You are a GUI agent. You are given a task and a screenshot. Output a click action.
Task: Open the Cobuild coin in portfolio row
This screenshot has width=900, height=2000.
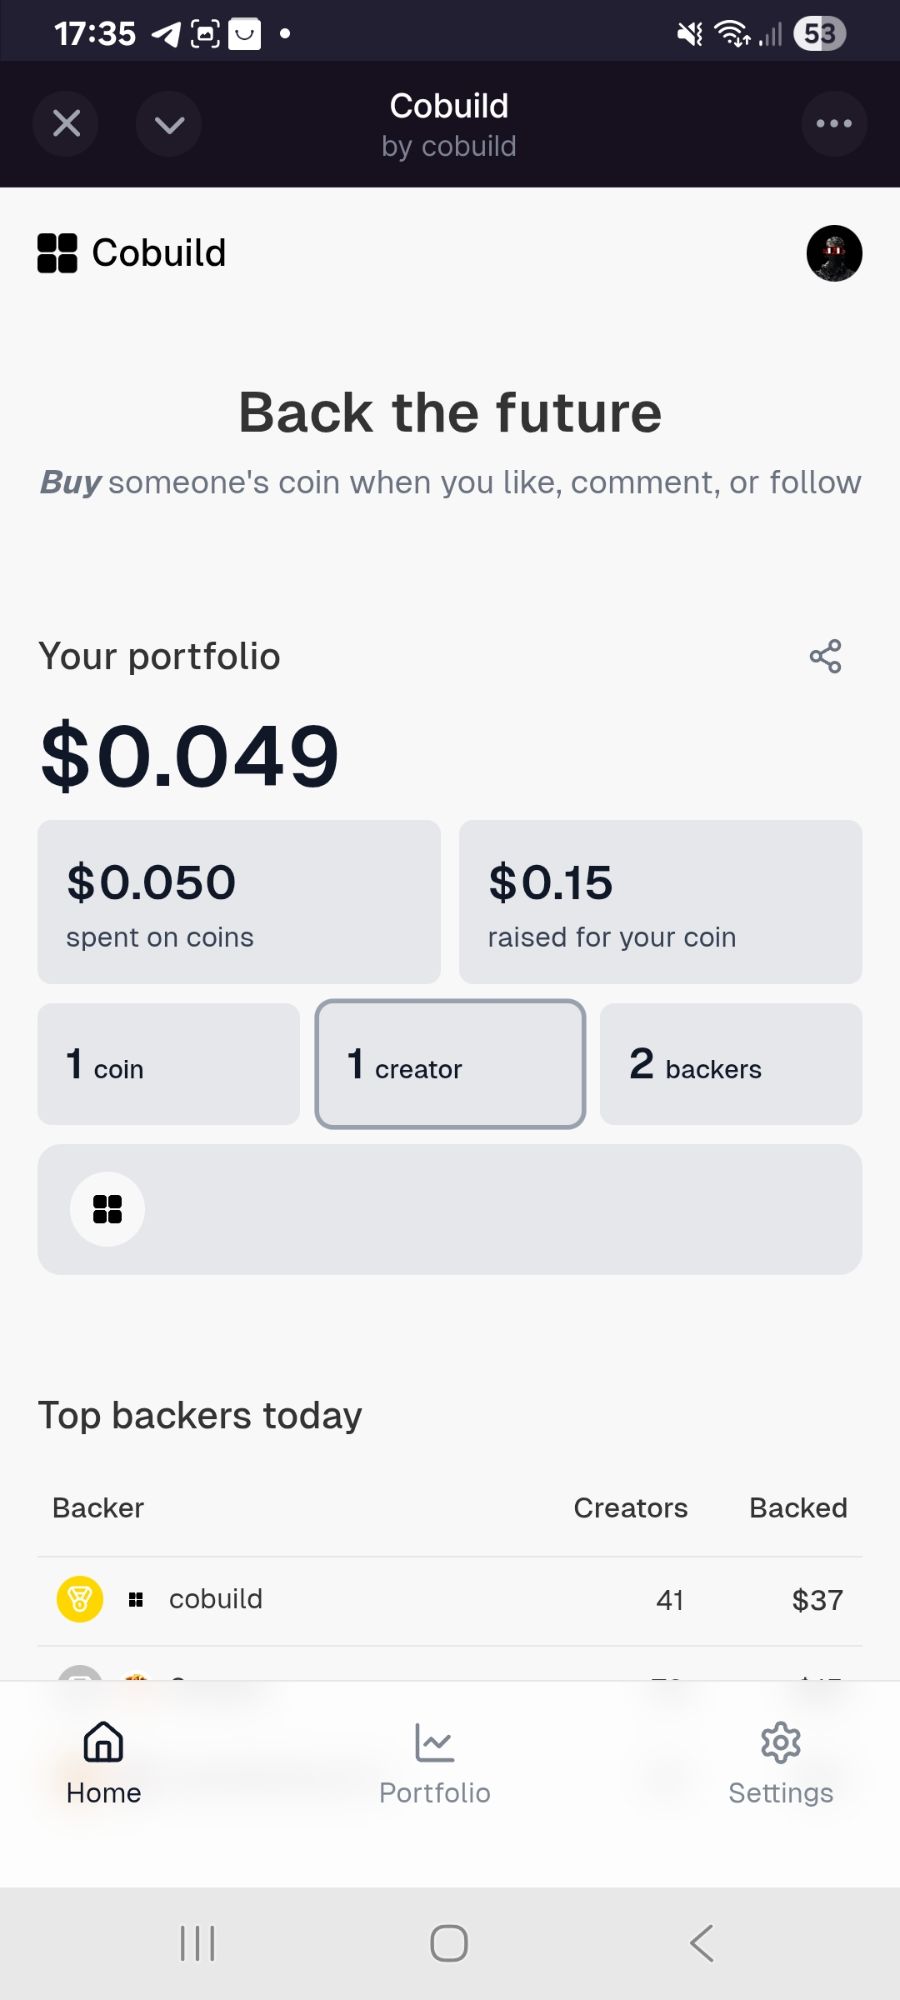(107, 1209)
